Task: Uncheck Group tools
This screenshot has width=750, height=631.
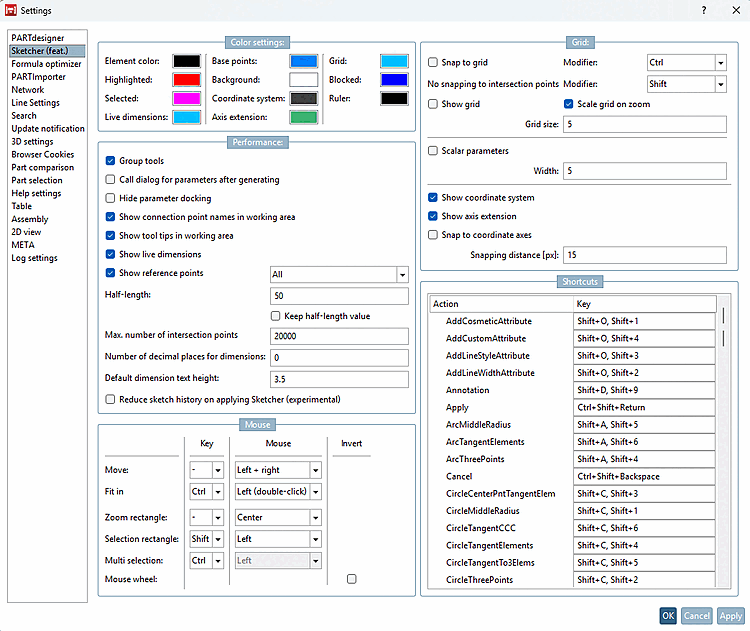Action: coord(110,161)
